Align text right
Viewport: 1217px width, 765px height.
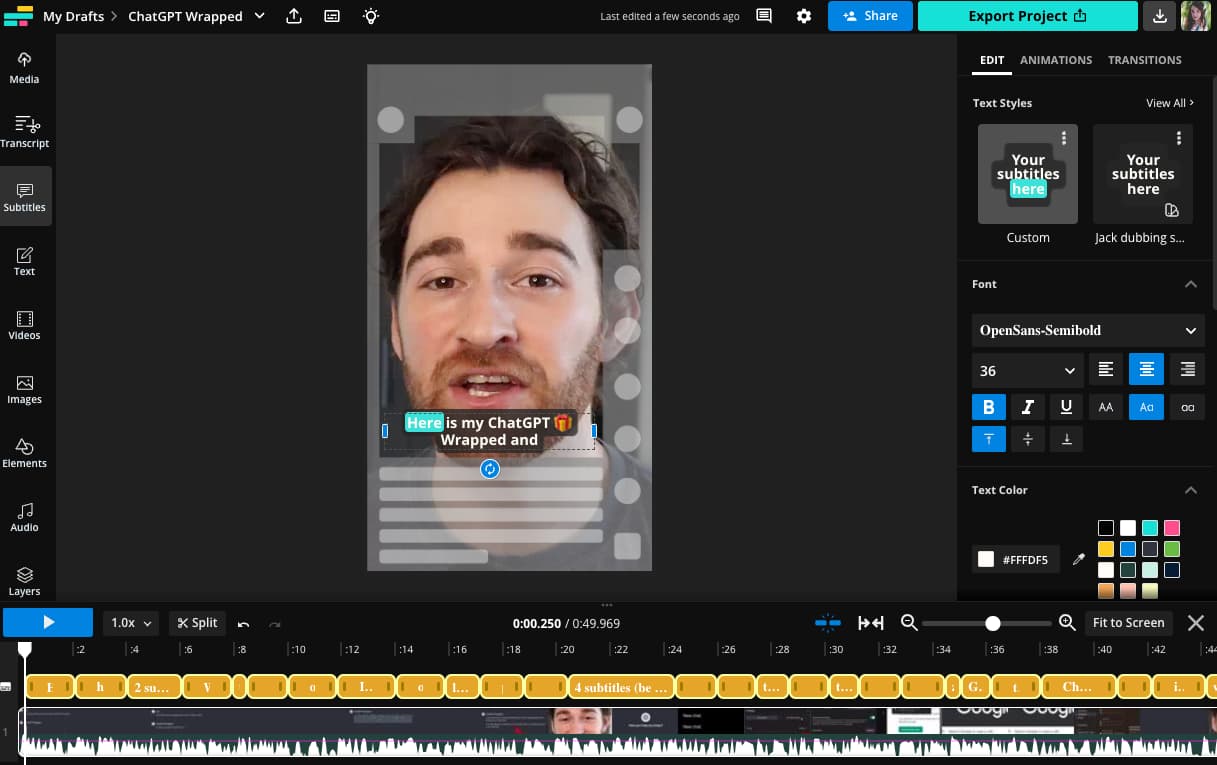pos(1188,369)
